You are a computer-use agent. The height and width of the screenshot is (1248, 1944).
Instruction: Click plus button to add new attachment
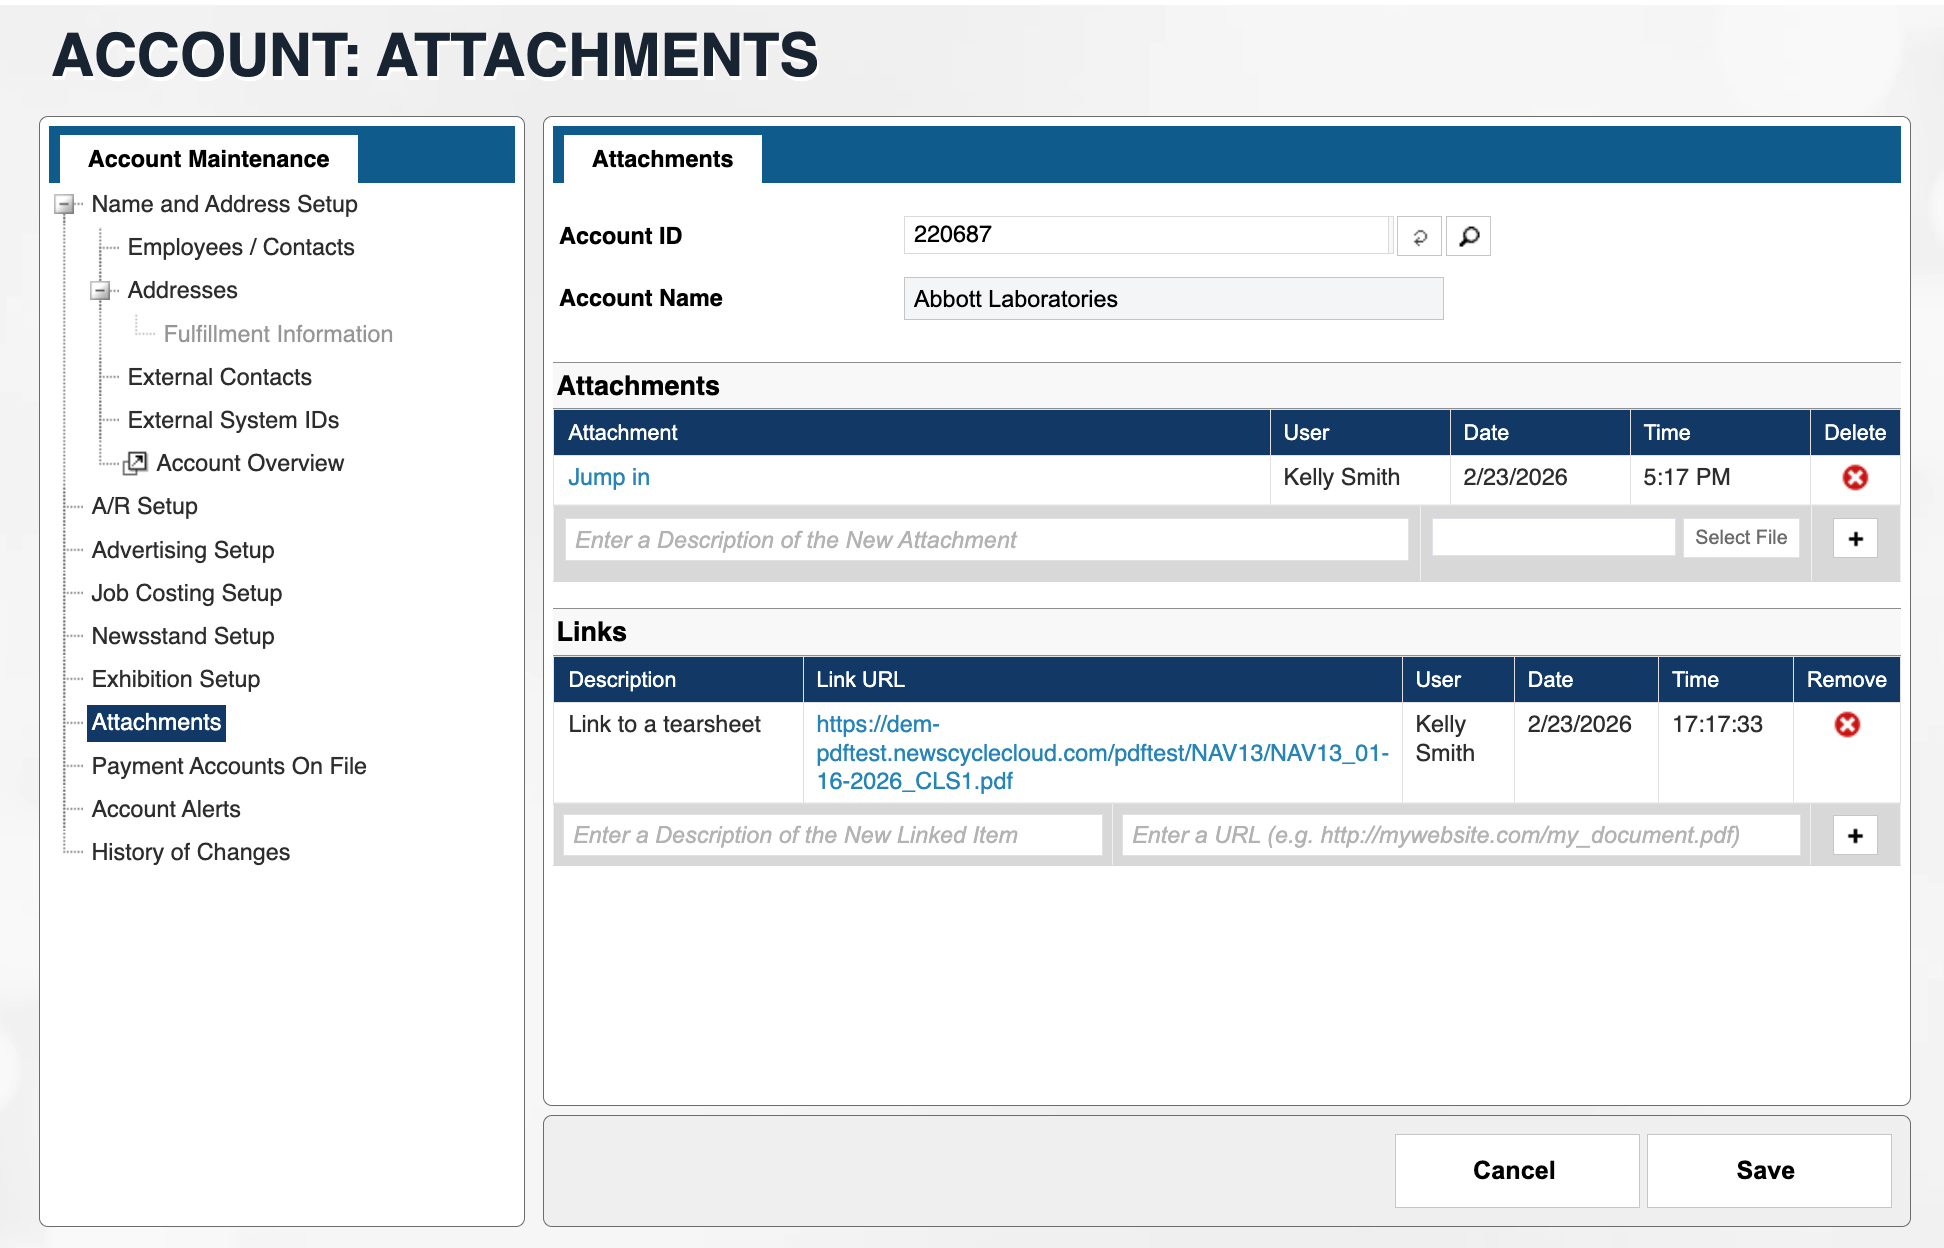pos(1855,539)
